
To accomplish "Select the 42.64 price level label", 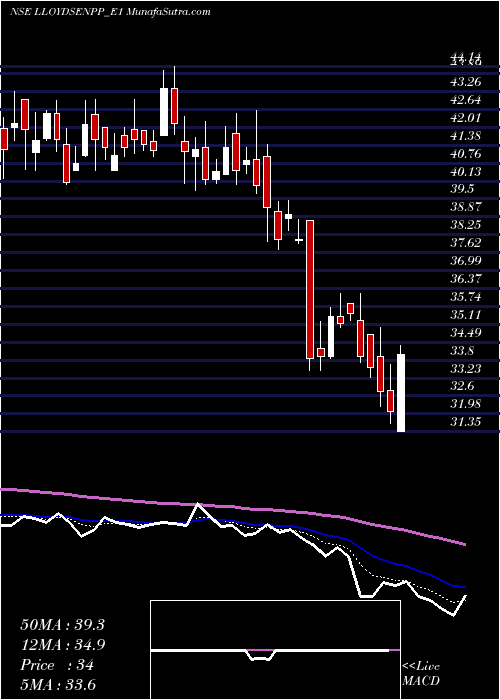I will click(x=466, y=100).
